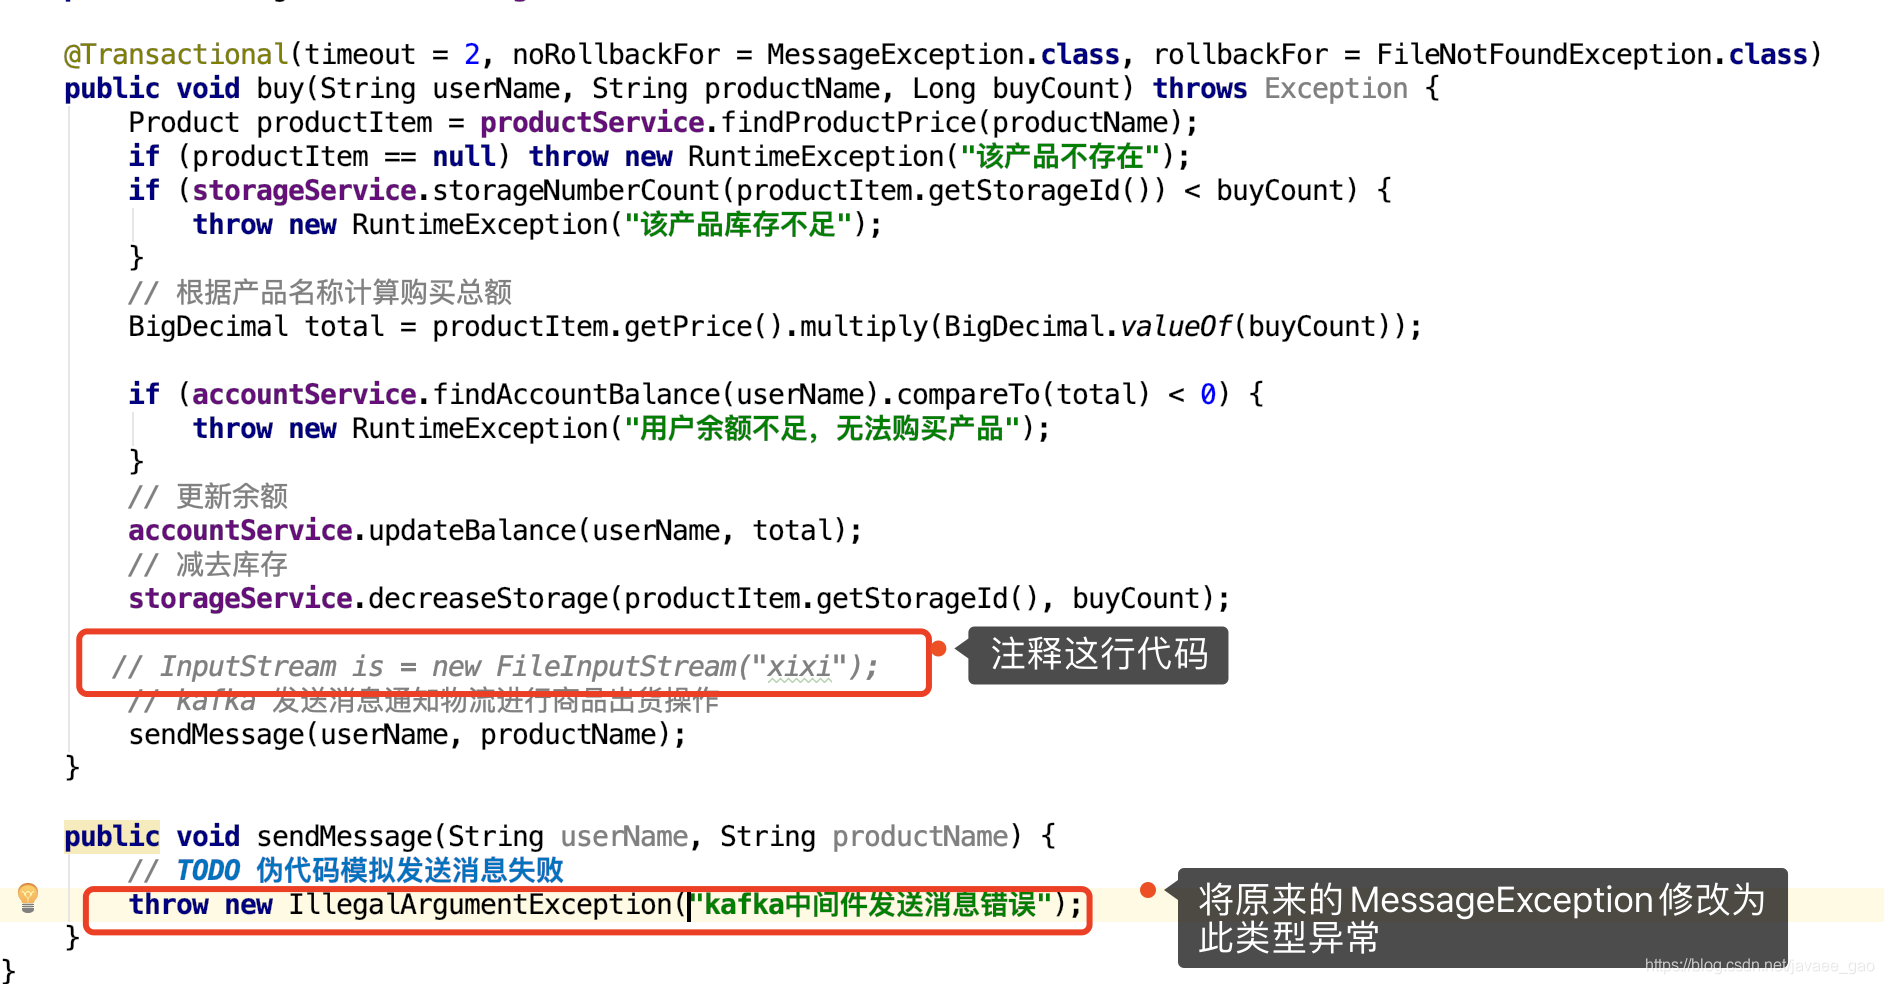
Task: Click the comment 更新余额
Action: (208, 496)
